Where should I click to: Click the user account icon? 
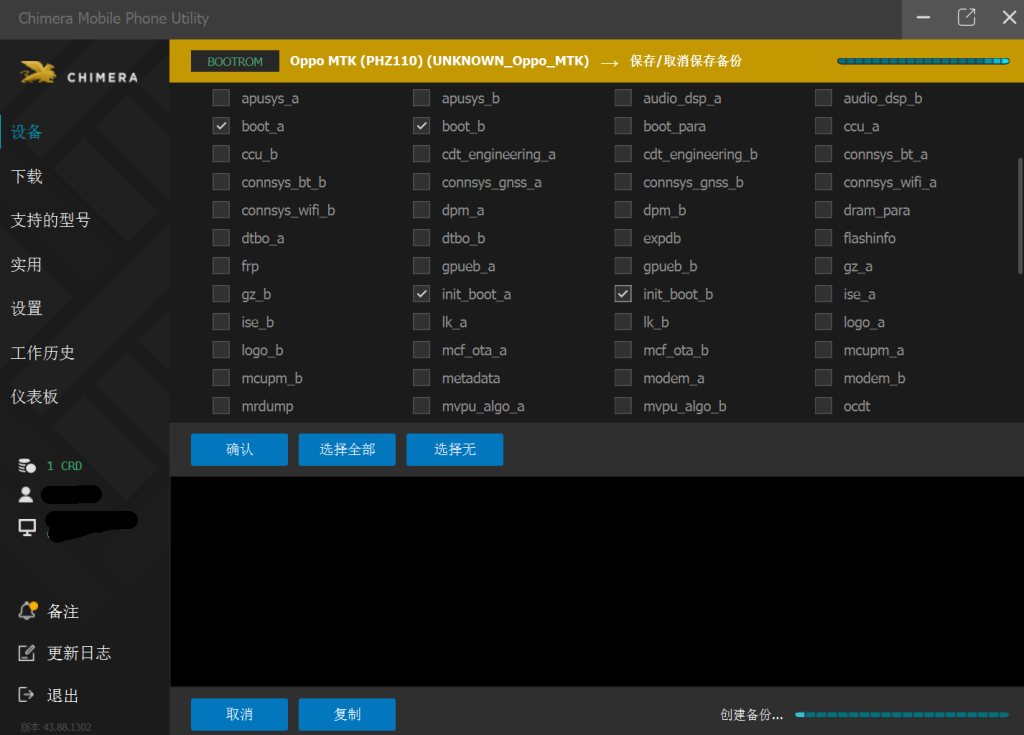coord(26,495)
